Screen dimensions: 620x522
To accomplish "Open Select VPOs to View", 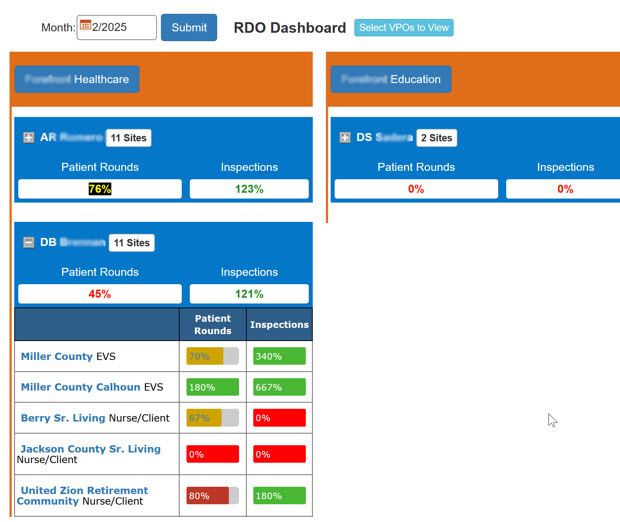I will (x=403, y=28).
